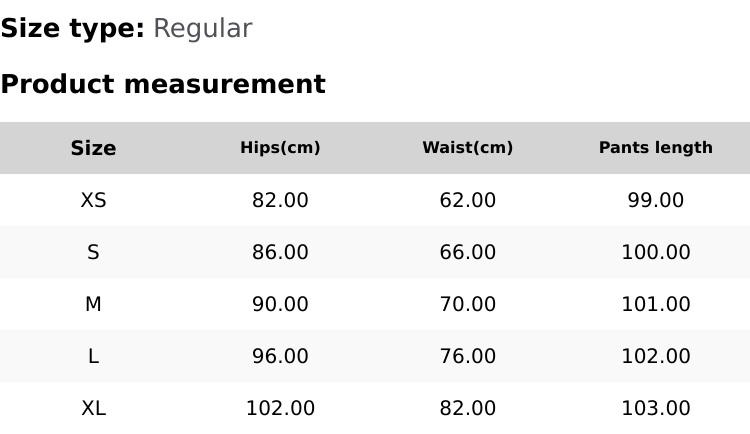Screen dimensions: 750x434
Task: Click the XS pants length 99.00
Action: (x=655, y=201)
